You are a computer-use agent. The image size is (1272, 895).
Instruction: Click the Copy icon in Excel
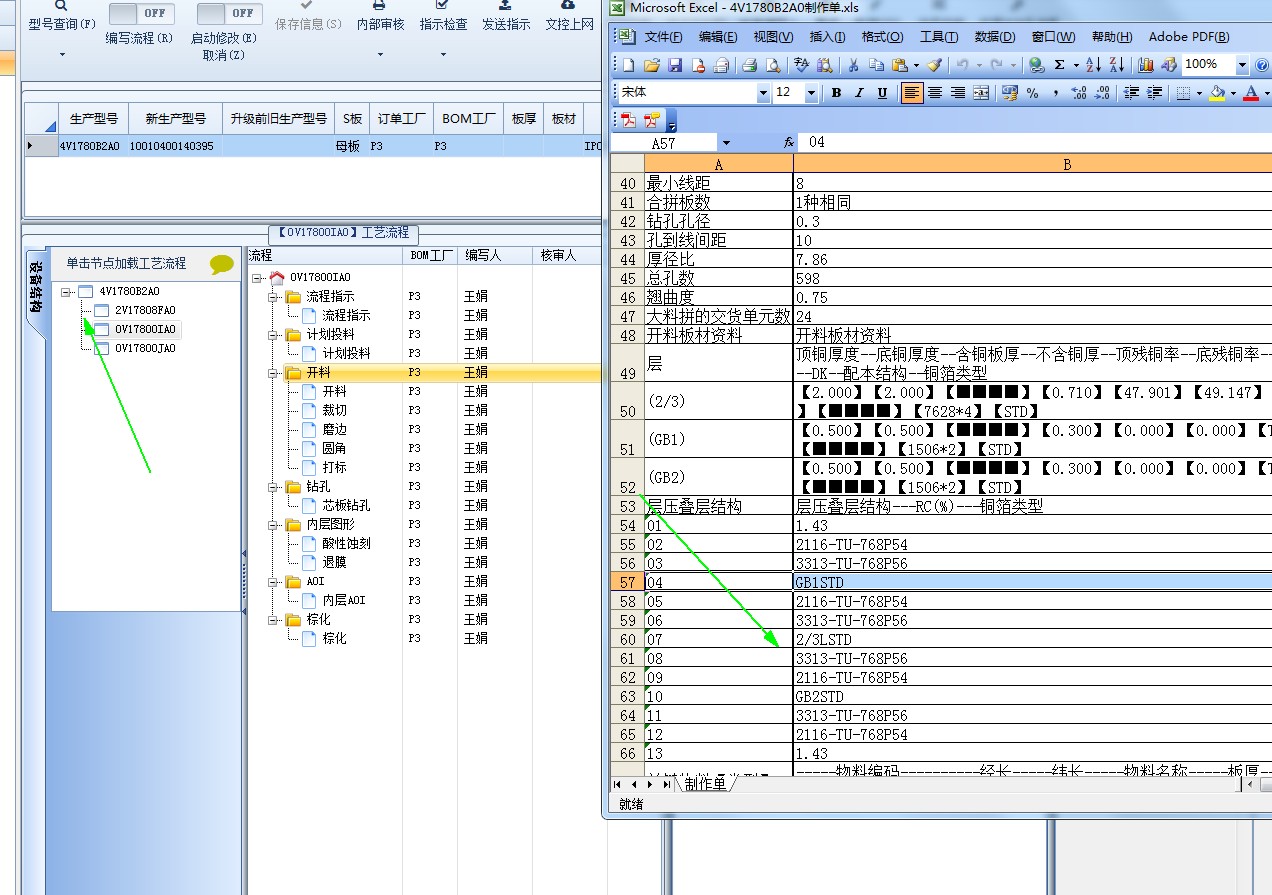point(876,65)
